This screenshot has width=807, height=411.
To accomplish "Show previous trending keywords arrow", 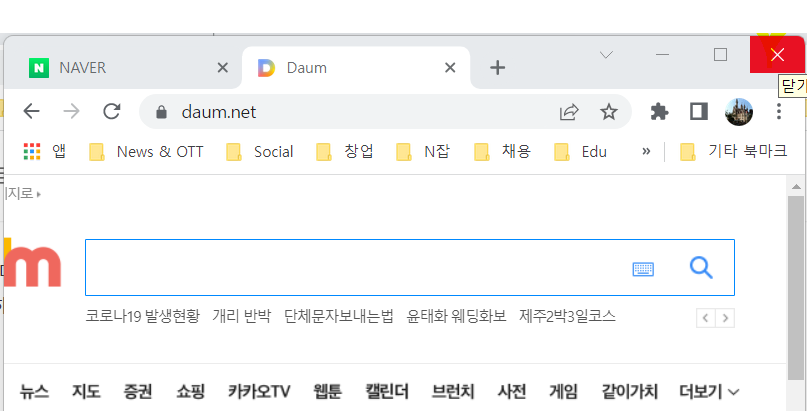I will [706, 318].
